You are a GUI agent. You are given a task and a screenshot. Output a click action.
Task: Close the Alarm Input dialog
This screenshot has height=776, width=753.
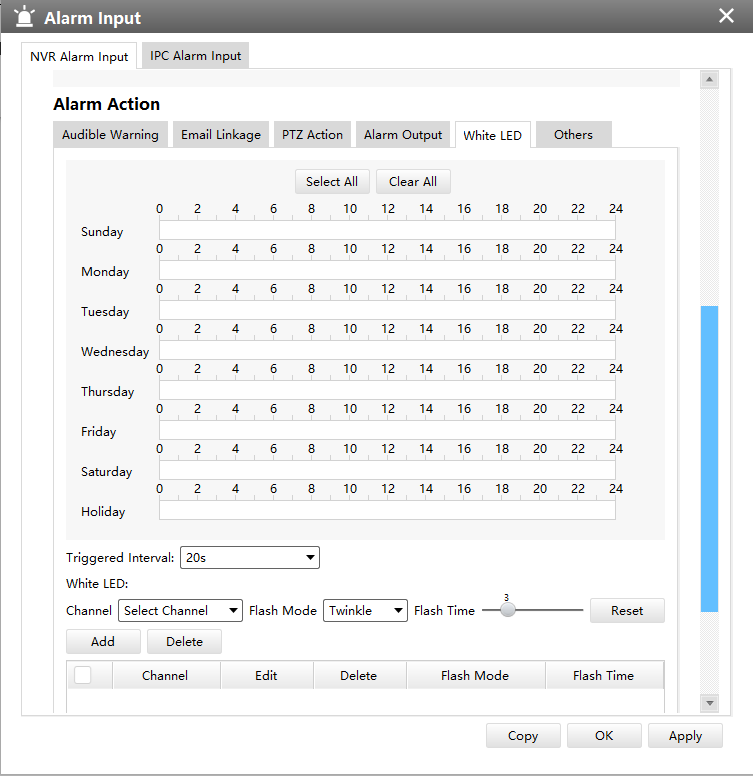(x=726, y=16)
